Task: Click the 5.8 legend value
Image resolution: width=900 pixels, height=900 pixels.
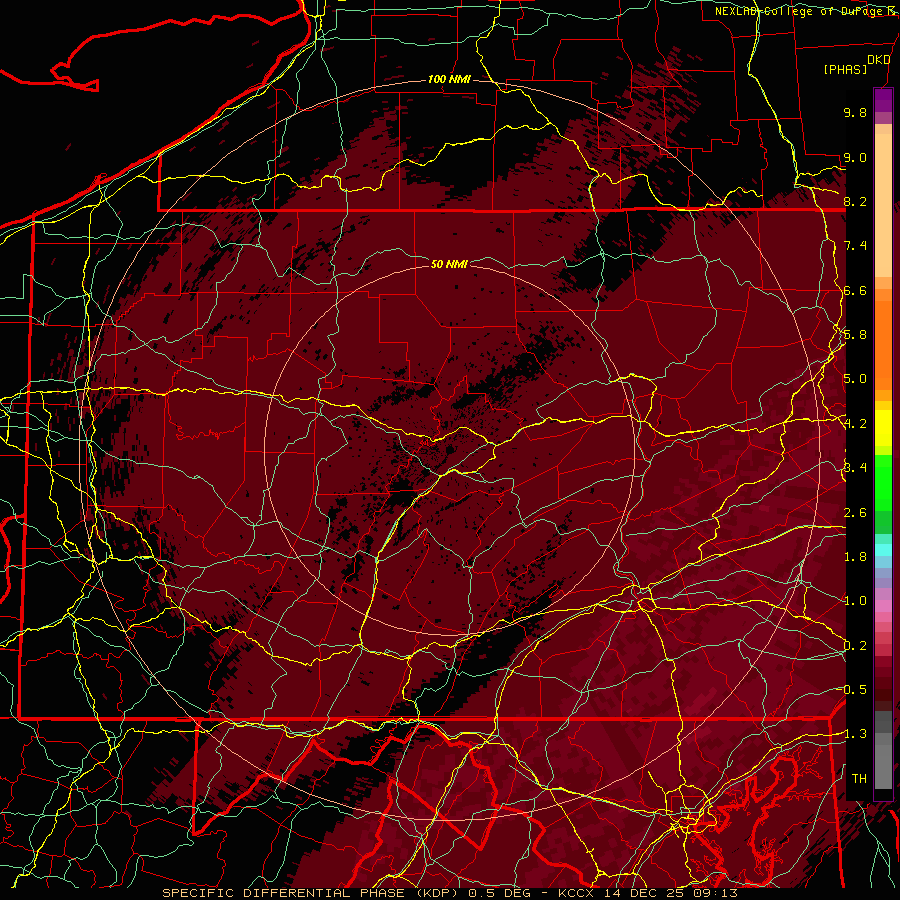Action: click(855, 335)
